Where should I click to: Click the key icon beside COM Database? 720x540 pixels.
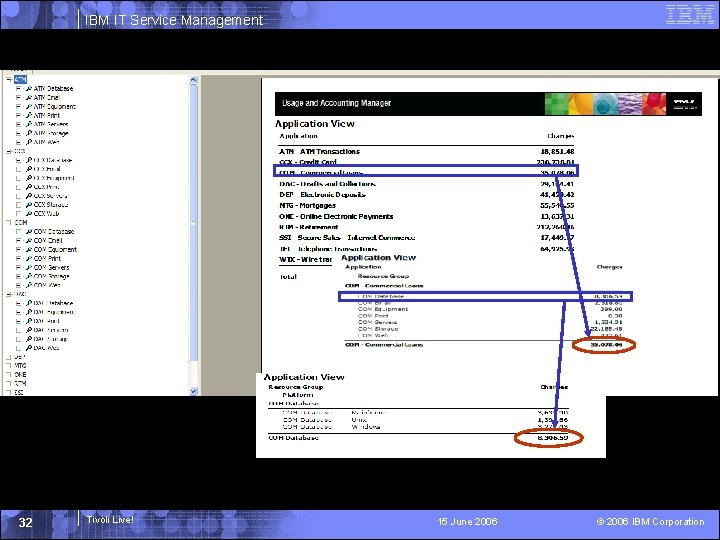(29, 232)
